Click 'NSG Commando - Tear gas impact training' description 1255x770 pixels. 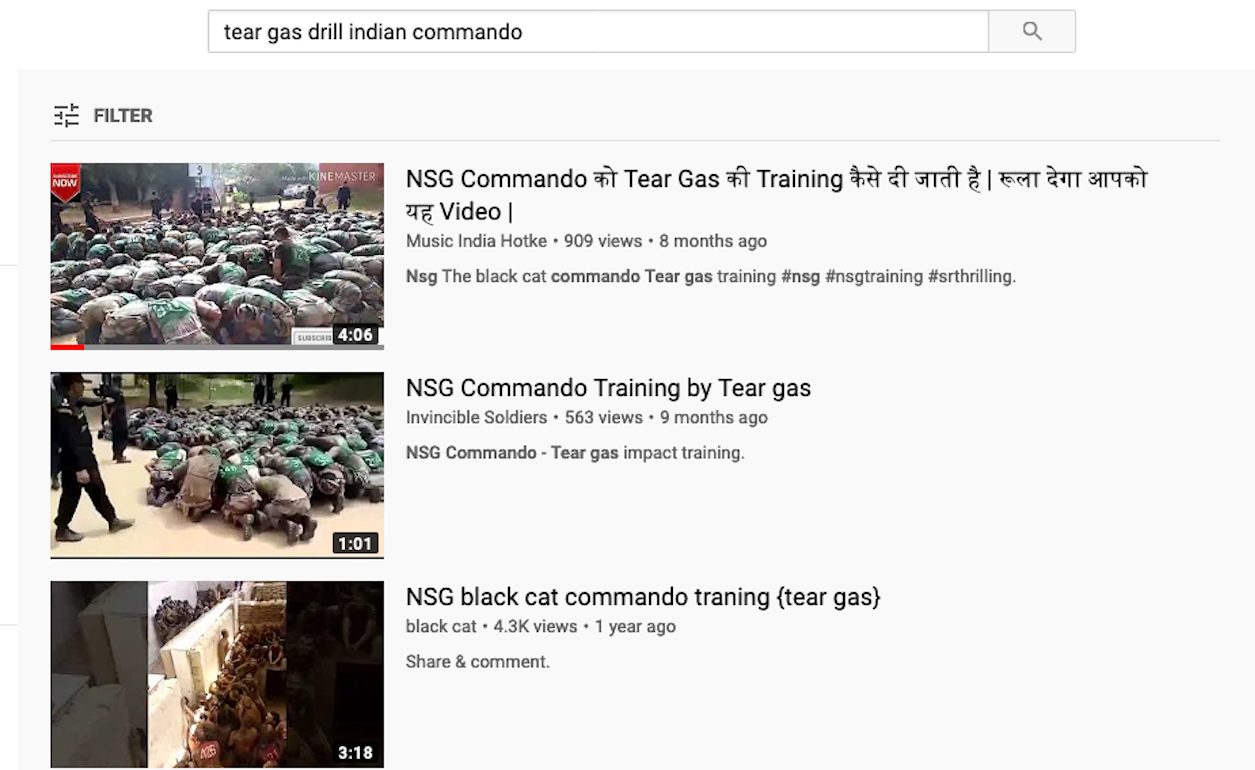(575, 453)
